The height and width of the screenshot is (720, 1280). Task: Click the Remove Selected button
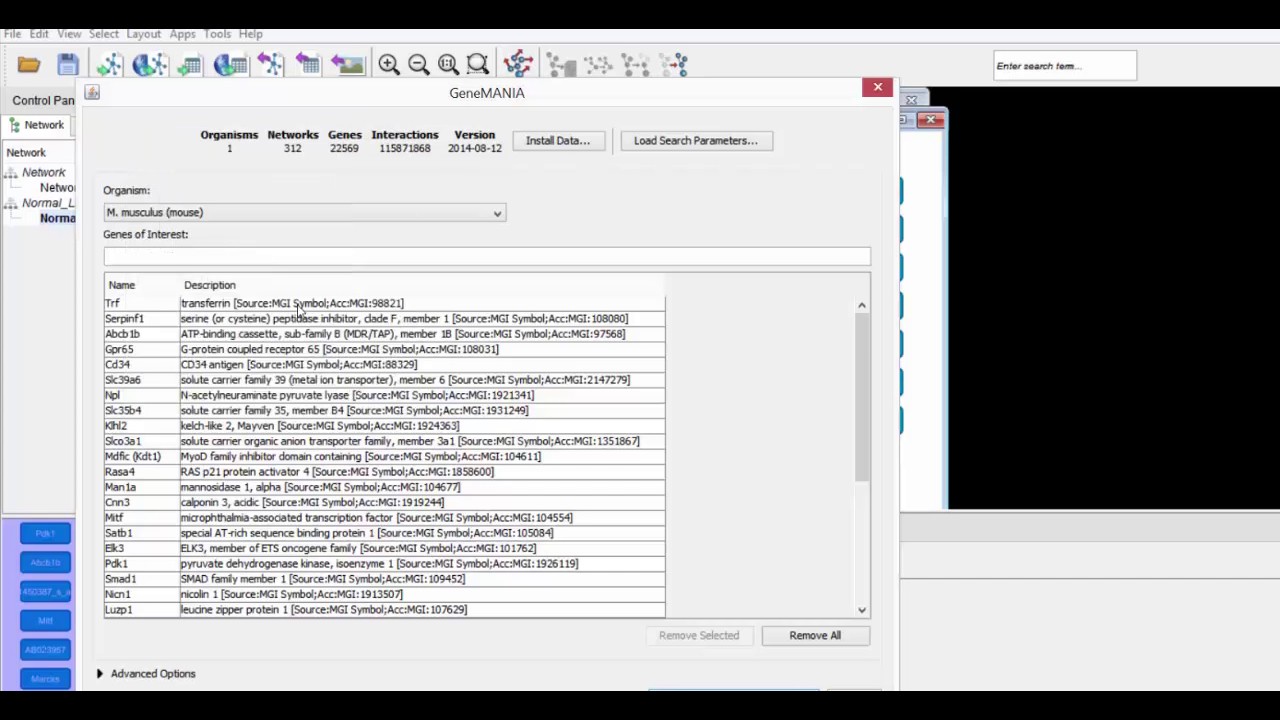(699, 636)
